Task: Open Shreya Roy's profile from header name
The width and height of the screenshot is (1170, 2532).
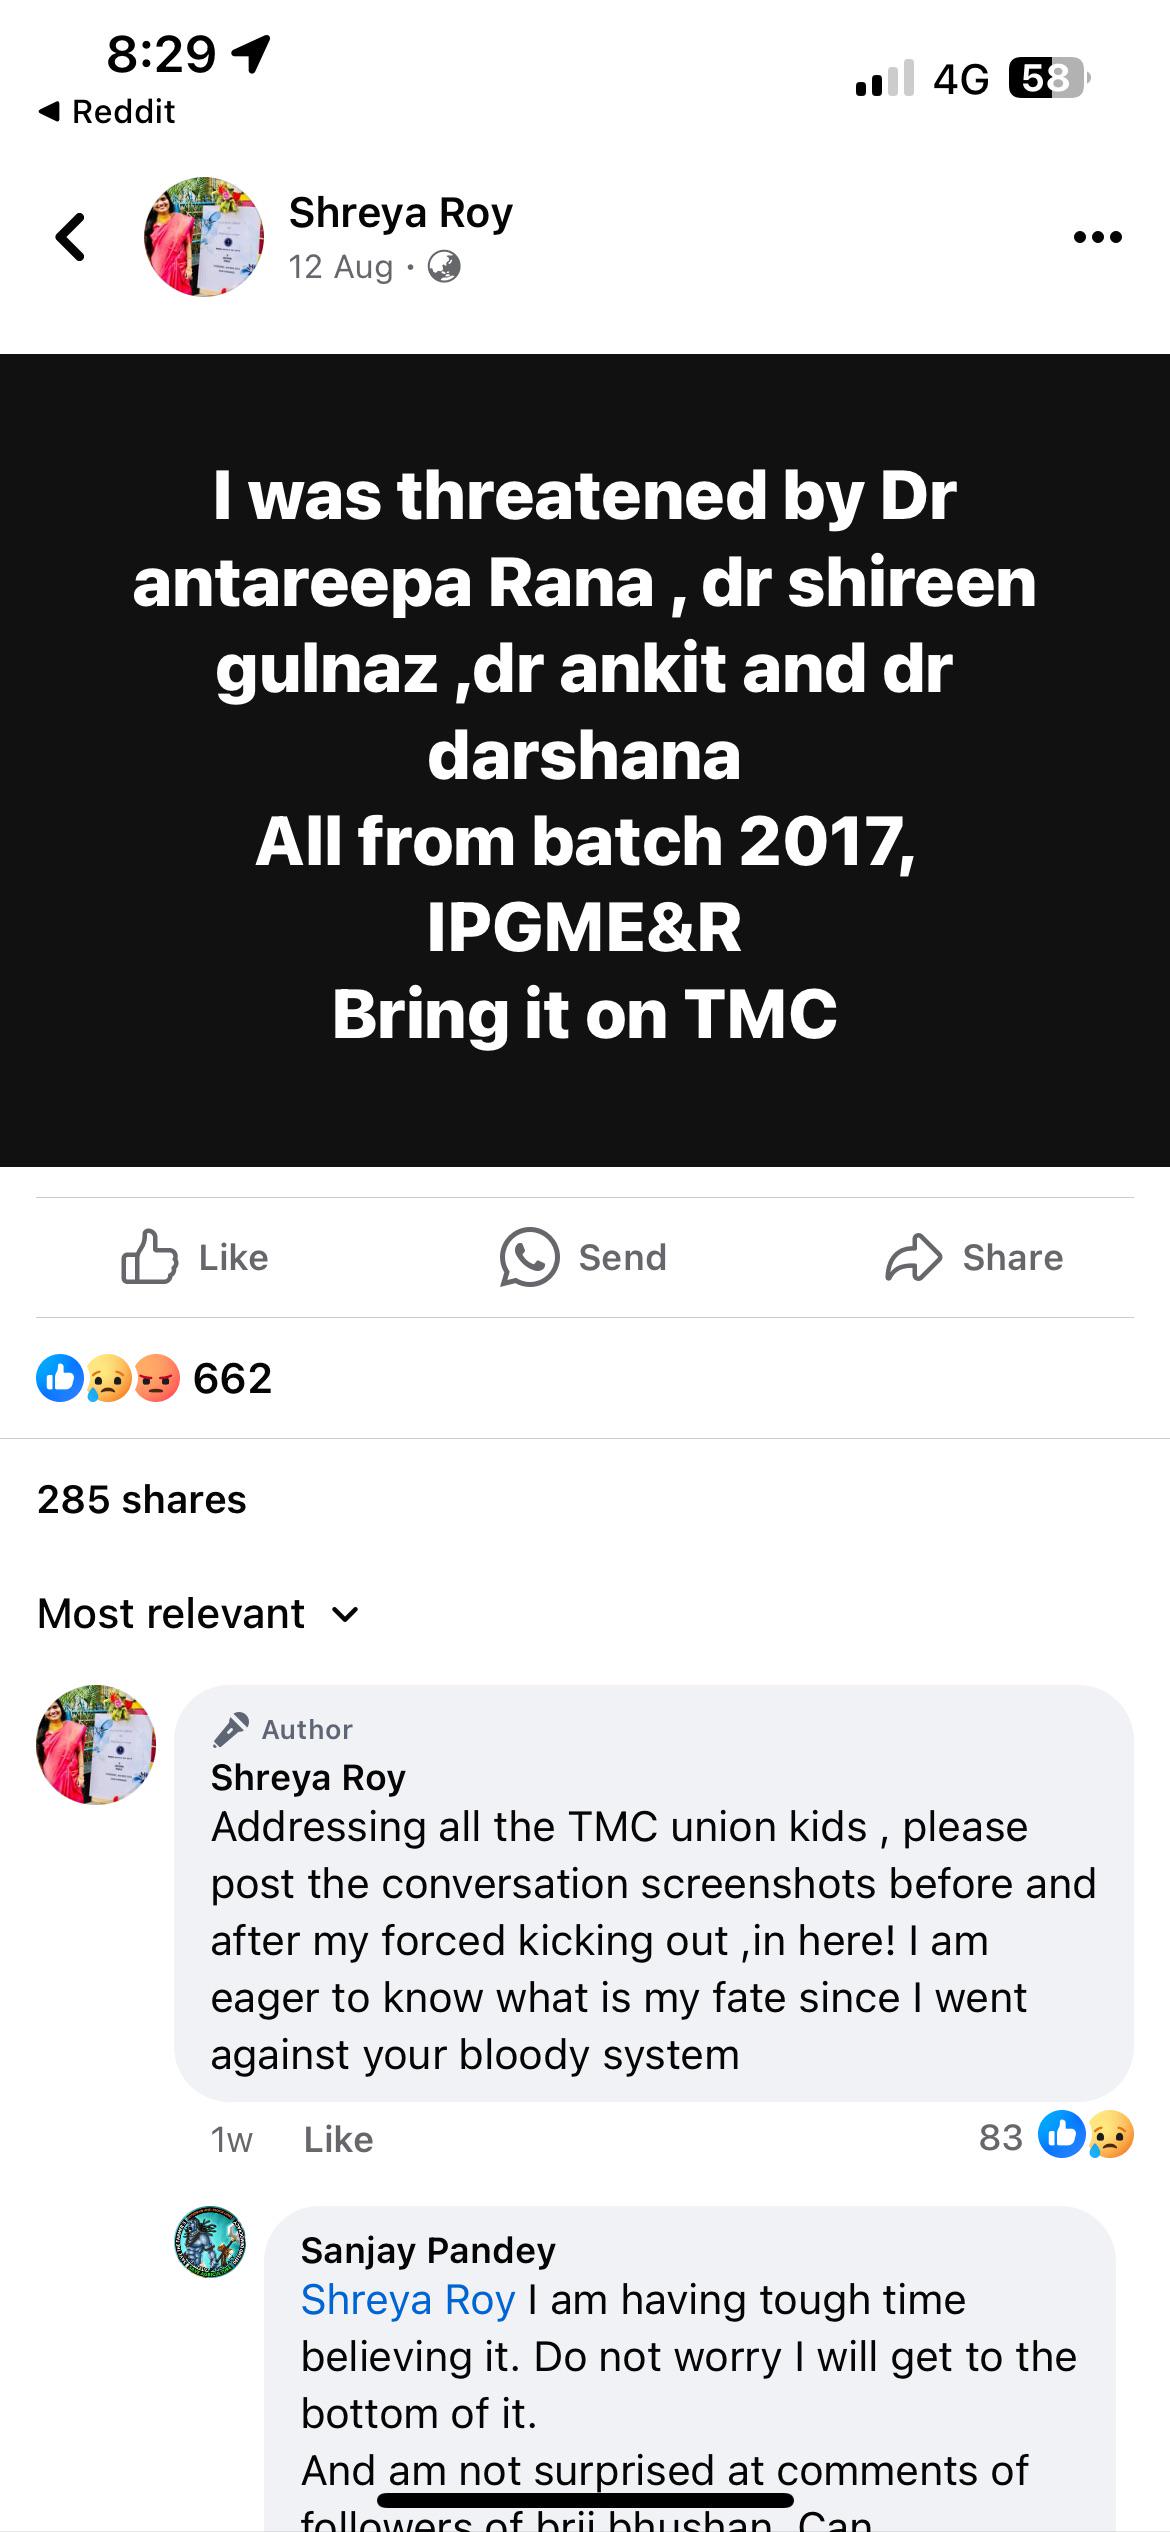Action: point(400,213)
